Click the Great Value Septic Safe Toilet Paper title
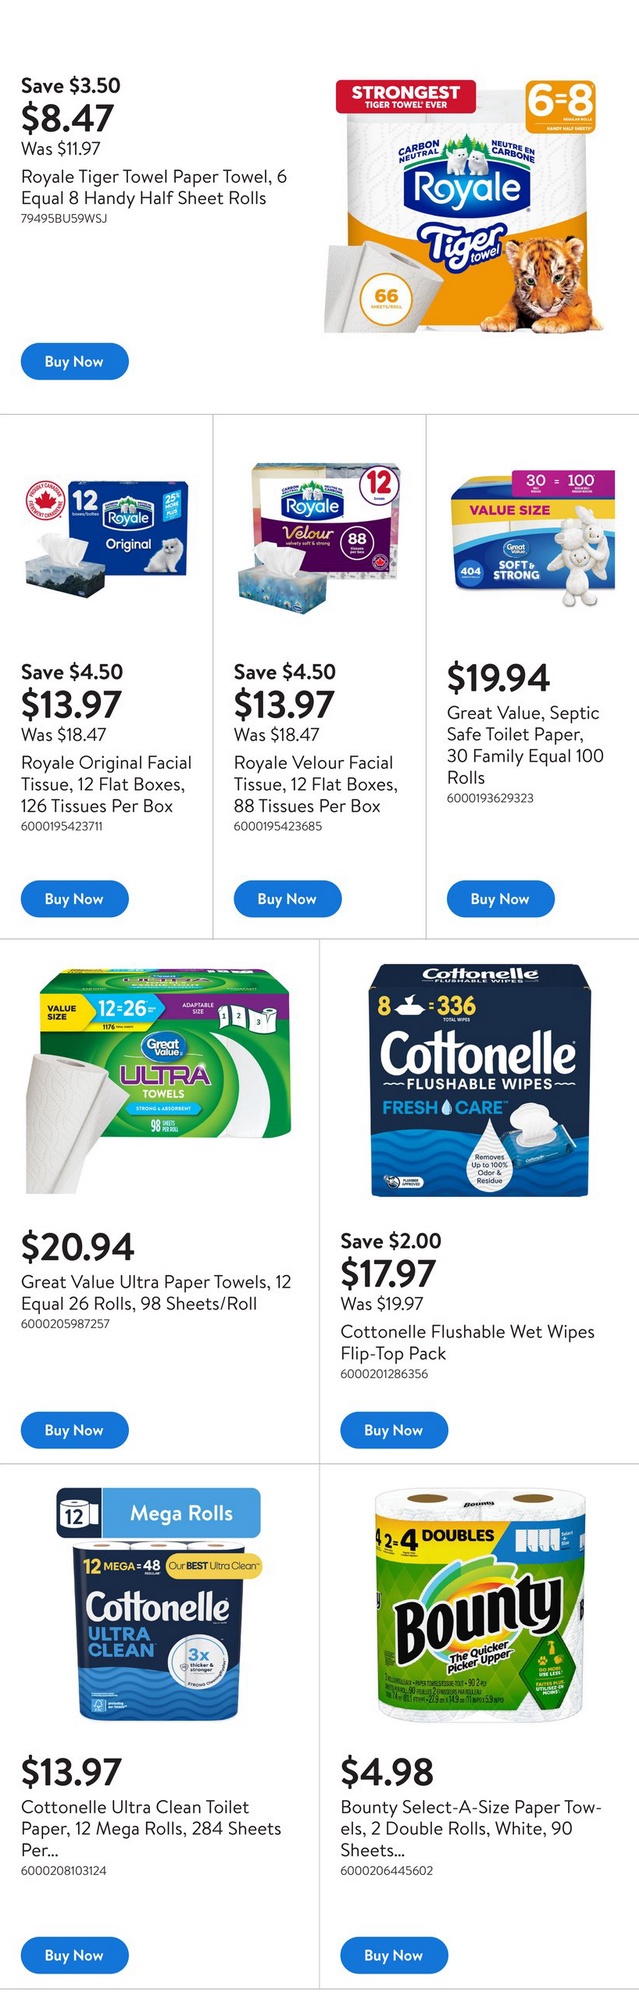The height and width of the screenshot is (2000, 639). (x=524, y=745)
